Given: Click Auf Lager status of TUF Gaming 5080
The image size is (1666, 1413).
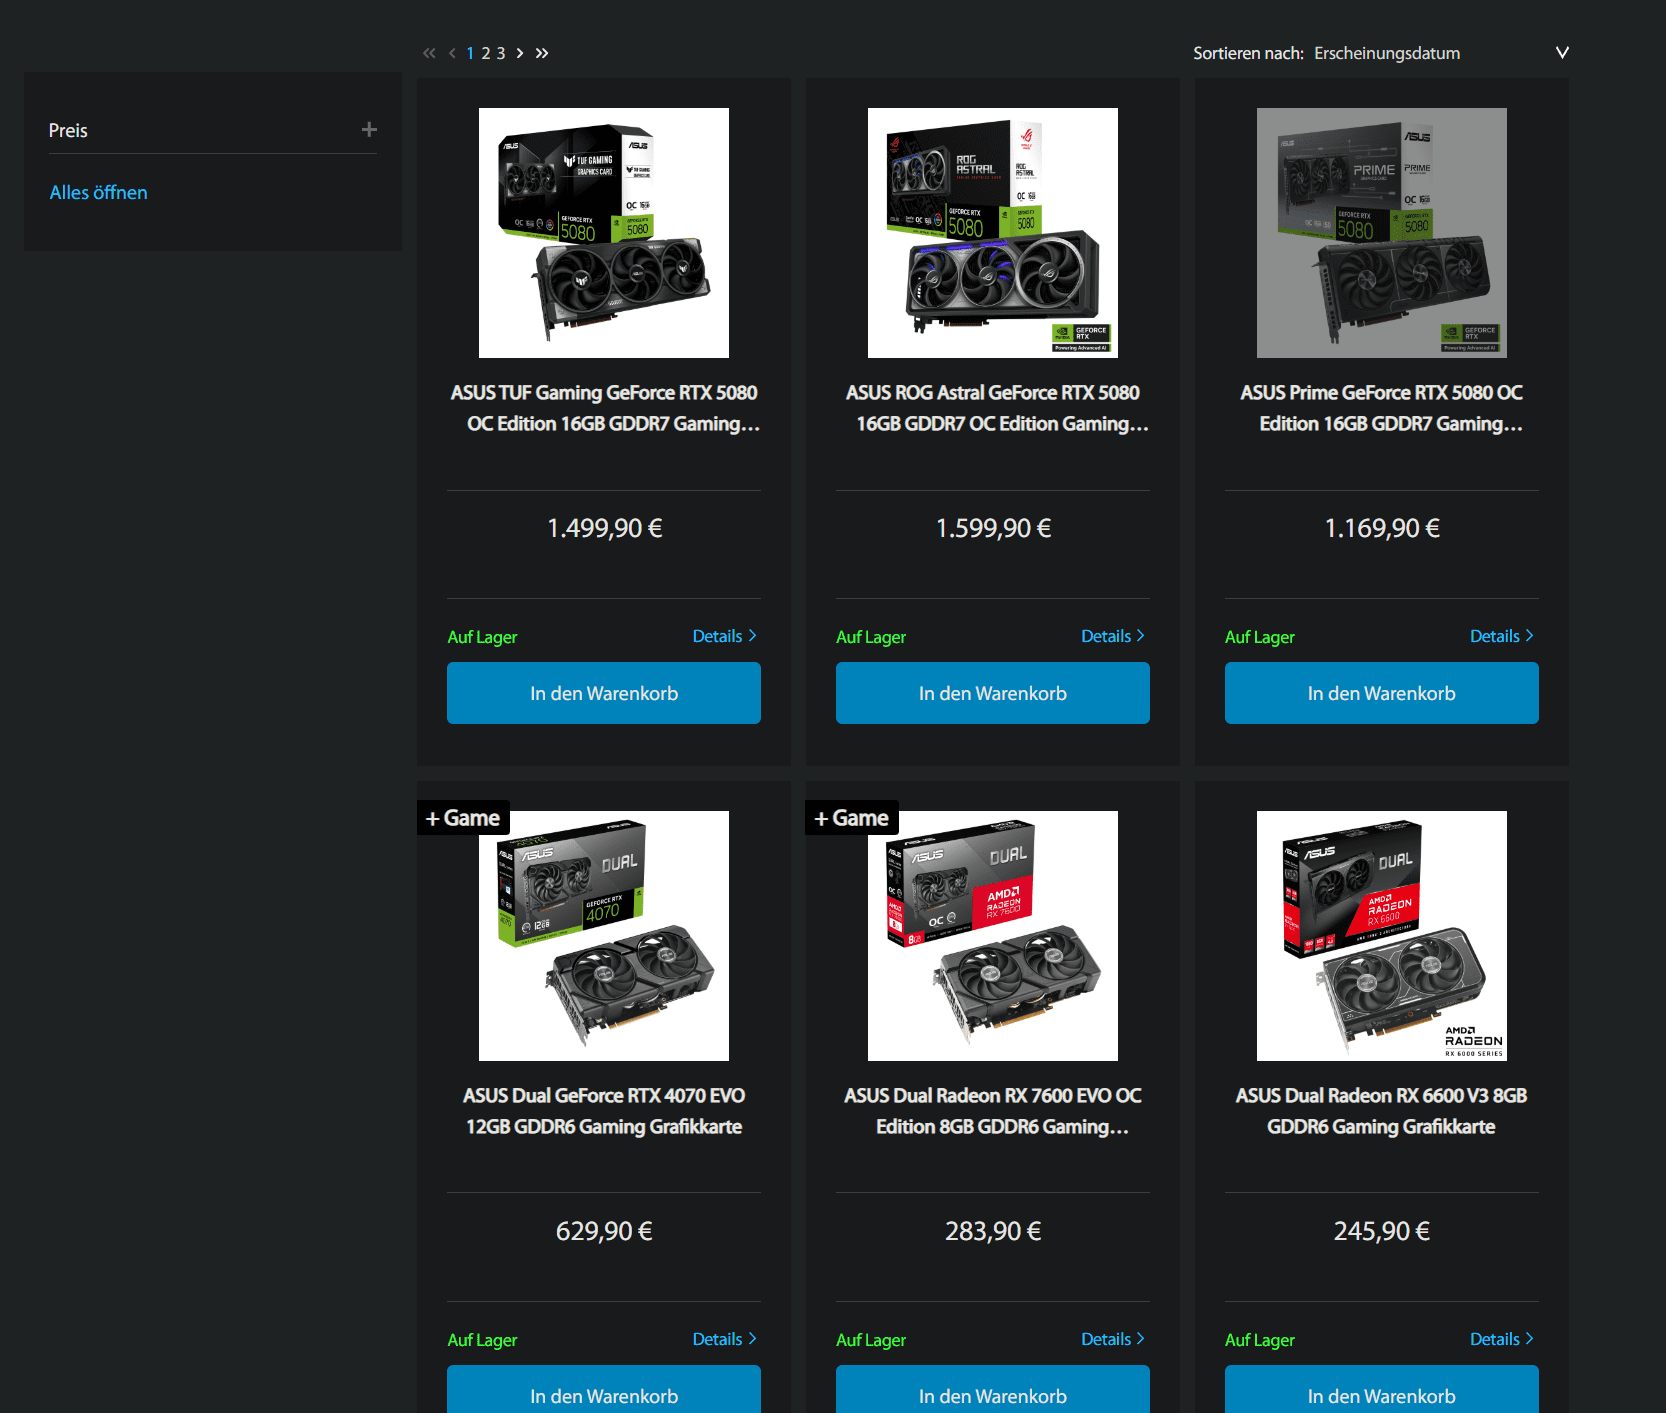Looking at the screenshot, I should (482, 637).
